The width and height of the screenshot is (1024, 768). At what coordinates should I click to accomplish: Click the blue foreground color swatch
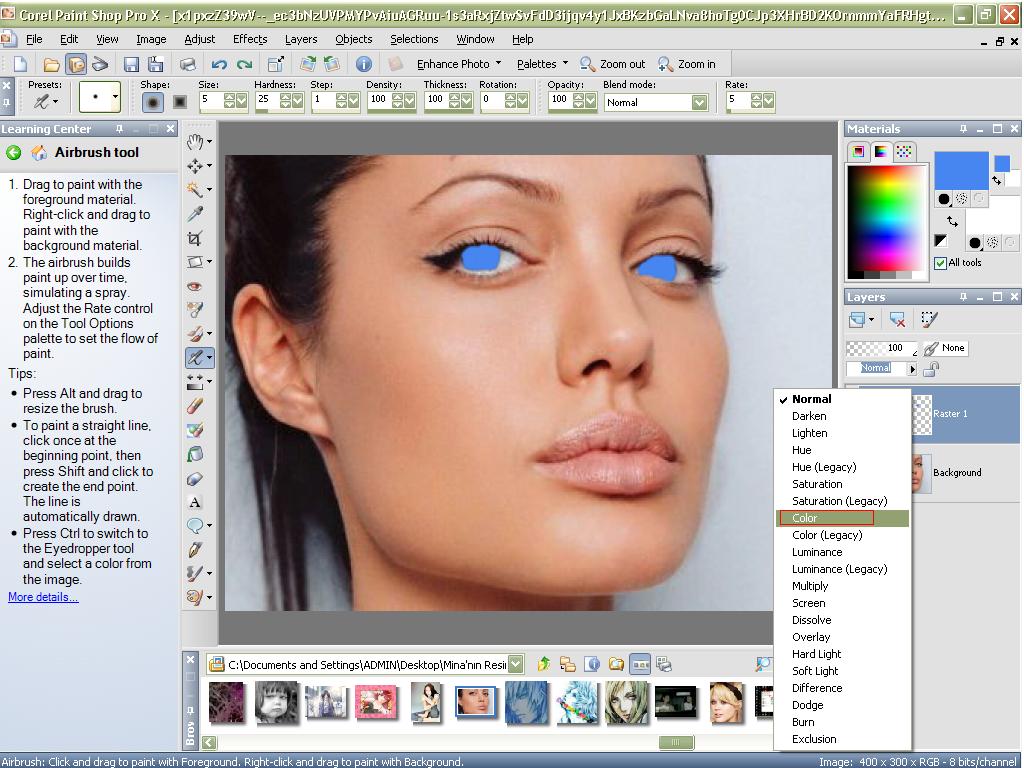960,169
